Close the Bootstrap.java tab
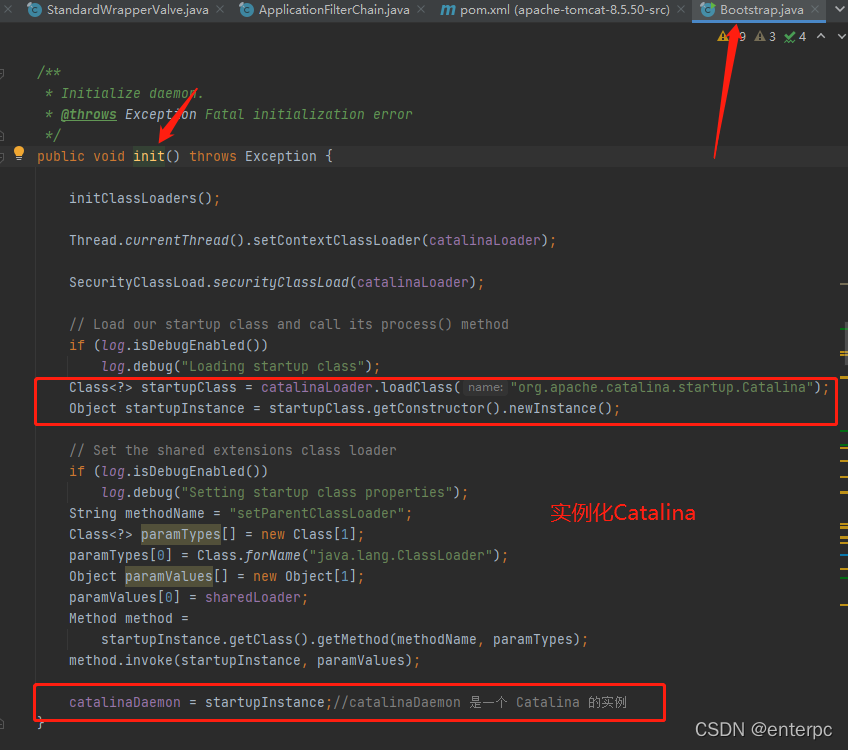The image size is (848, 750). coord(815,9)
